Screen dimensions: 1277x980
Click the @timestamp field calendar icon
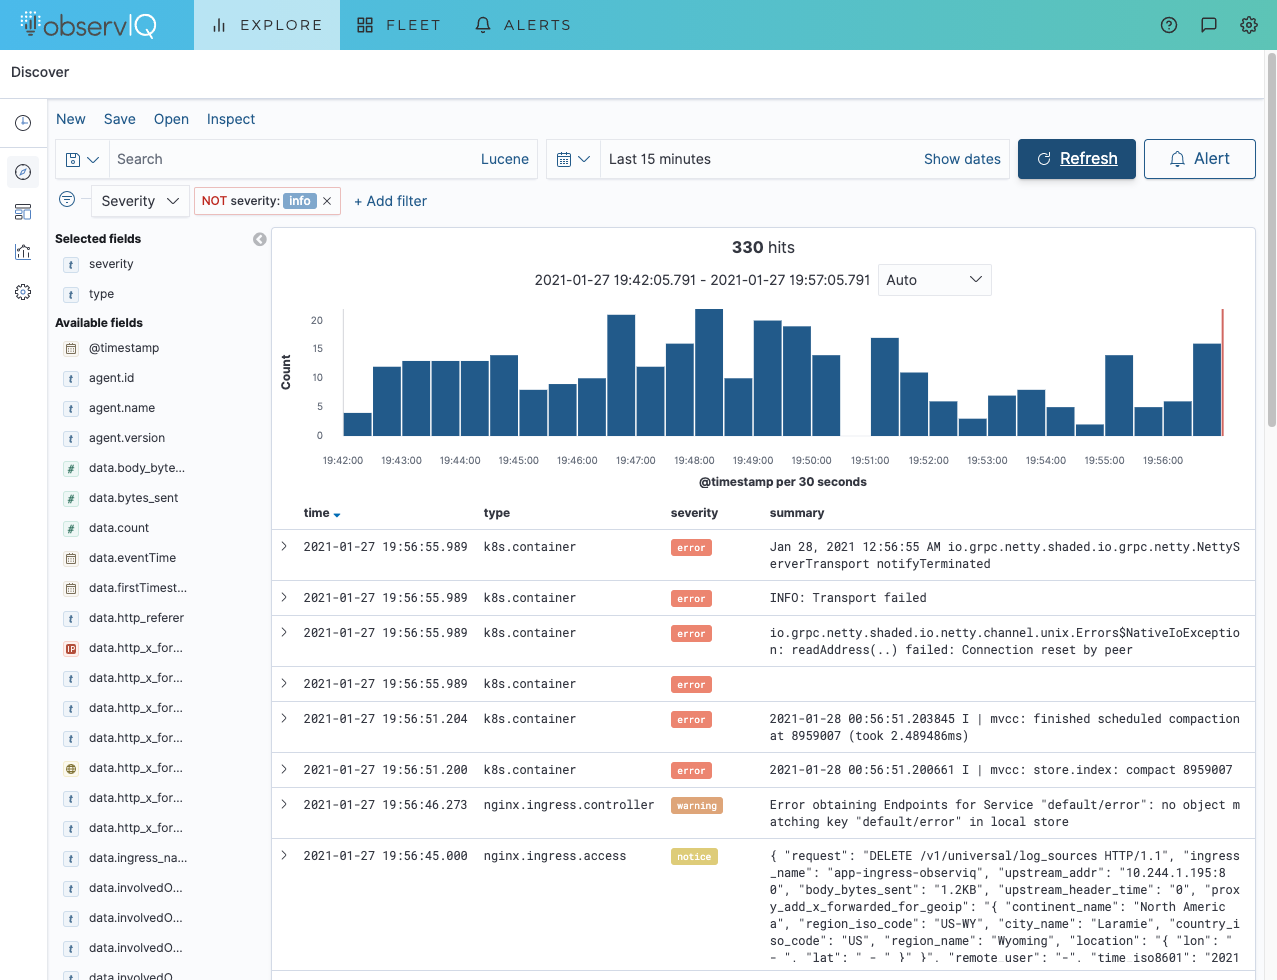(71, 348)
